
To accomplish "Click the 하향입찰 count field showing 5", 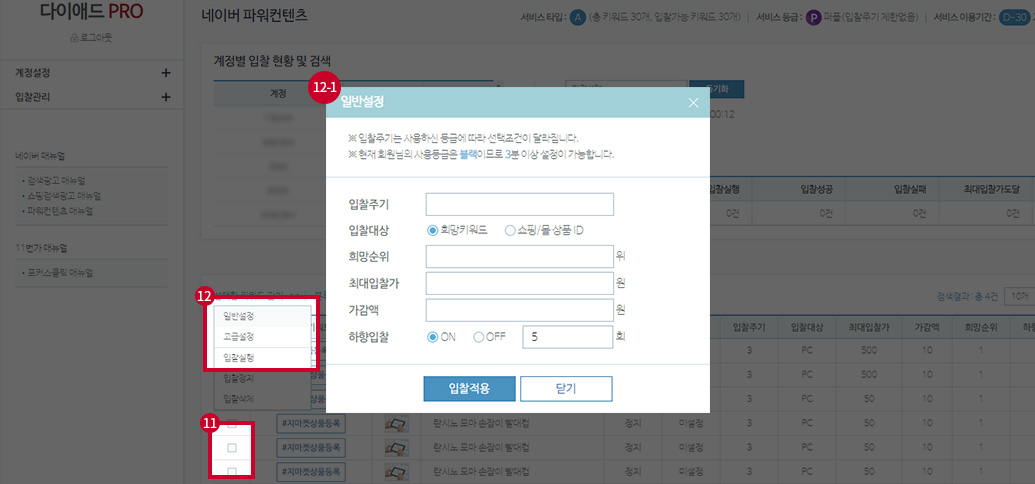I will [x=568, y=337].
